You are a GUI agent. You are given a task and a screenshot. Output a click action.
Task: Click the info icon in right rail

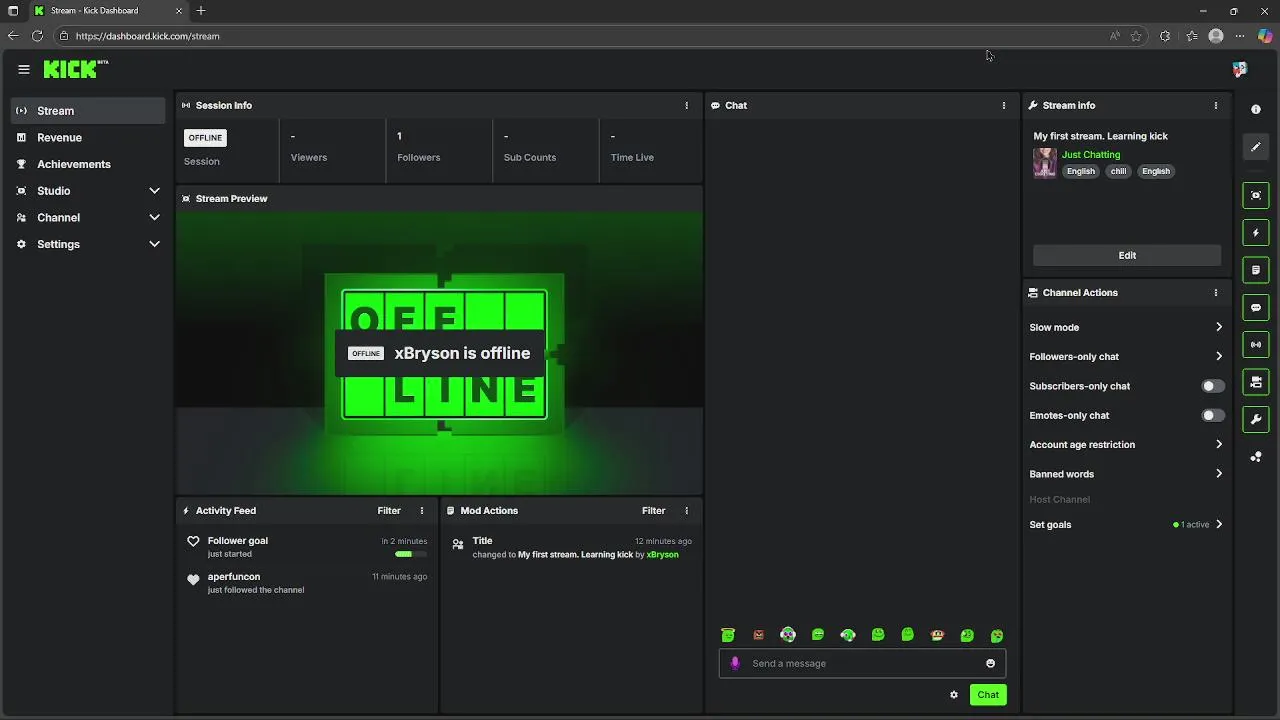point(1256,110)
